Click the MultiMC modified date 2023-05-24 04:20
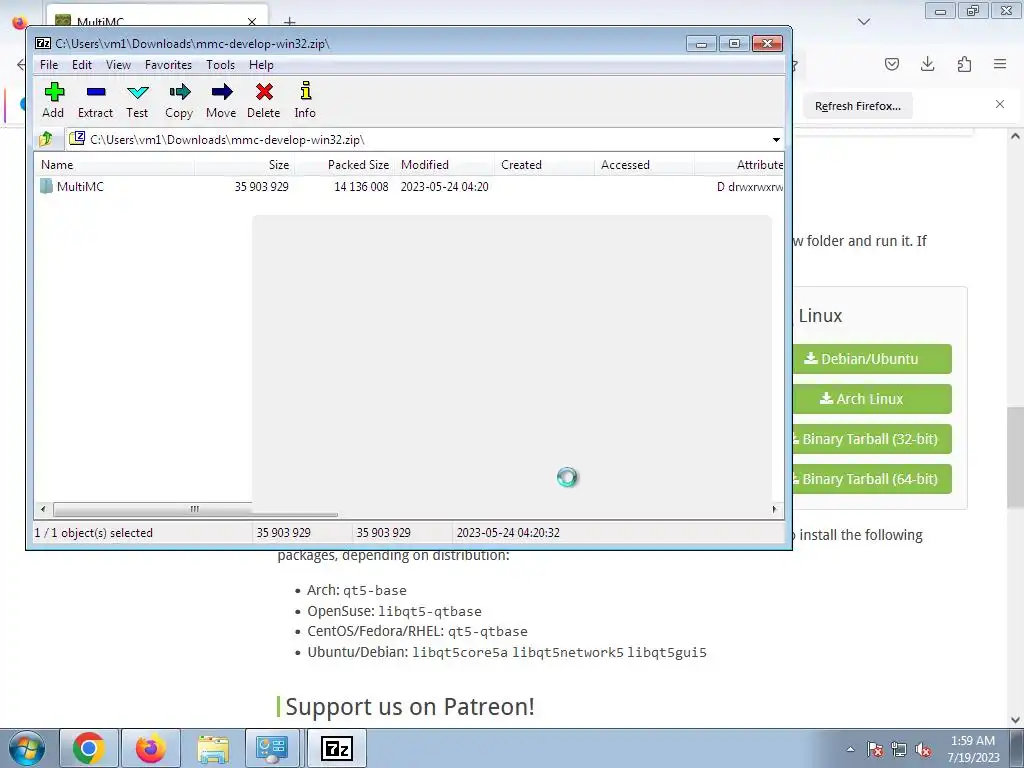Screen dimensions: 1024x768 445,187
